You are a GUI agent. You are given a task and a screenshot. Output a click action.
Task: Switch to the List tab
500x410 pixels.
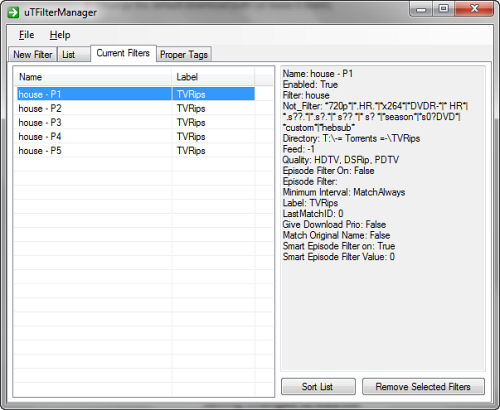tap(73, 54)
